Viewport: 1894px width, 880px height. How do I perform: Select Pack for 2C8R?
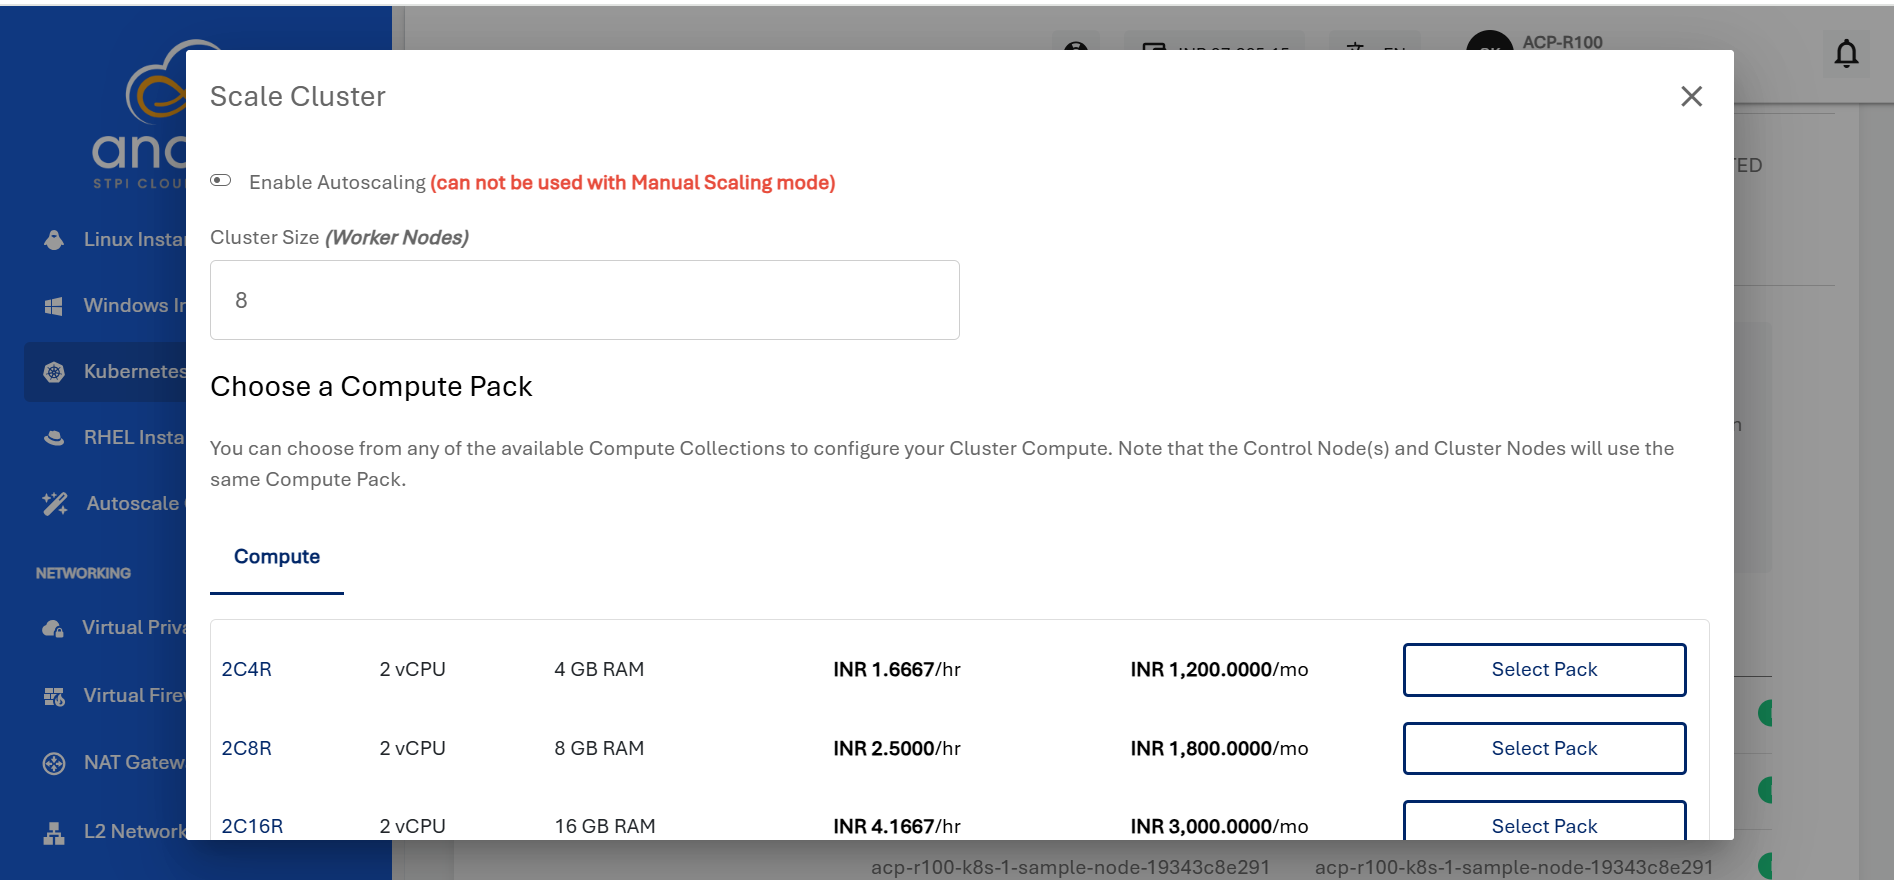tap(1544, 748)
